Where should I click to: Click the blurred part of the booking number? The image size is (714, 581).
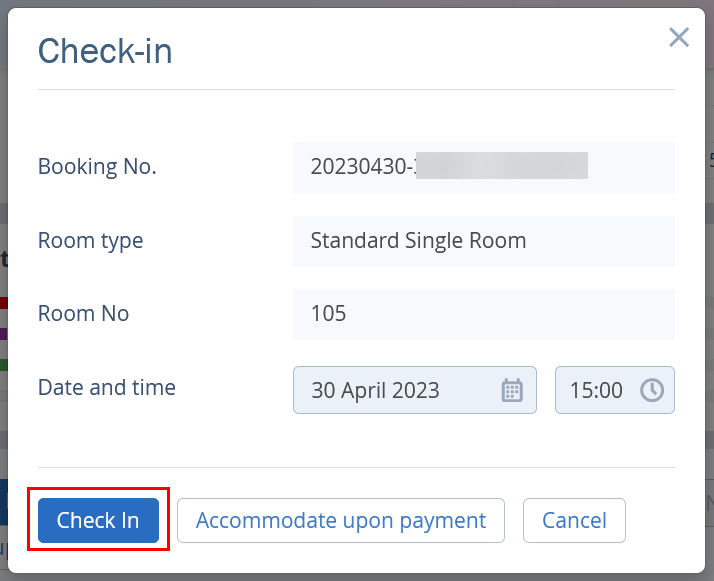[502, 166]
